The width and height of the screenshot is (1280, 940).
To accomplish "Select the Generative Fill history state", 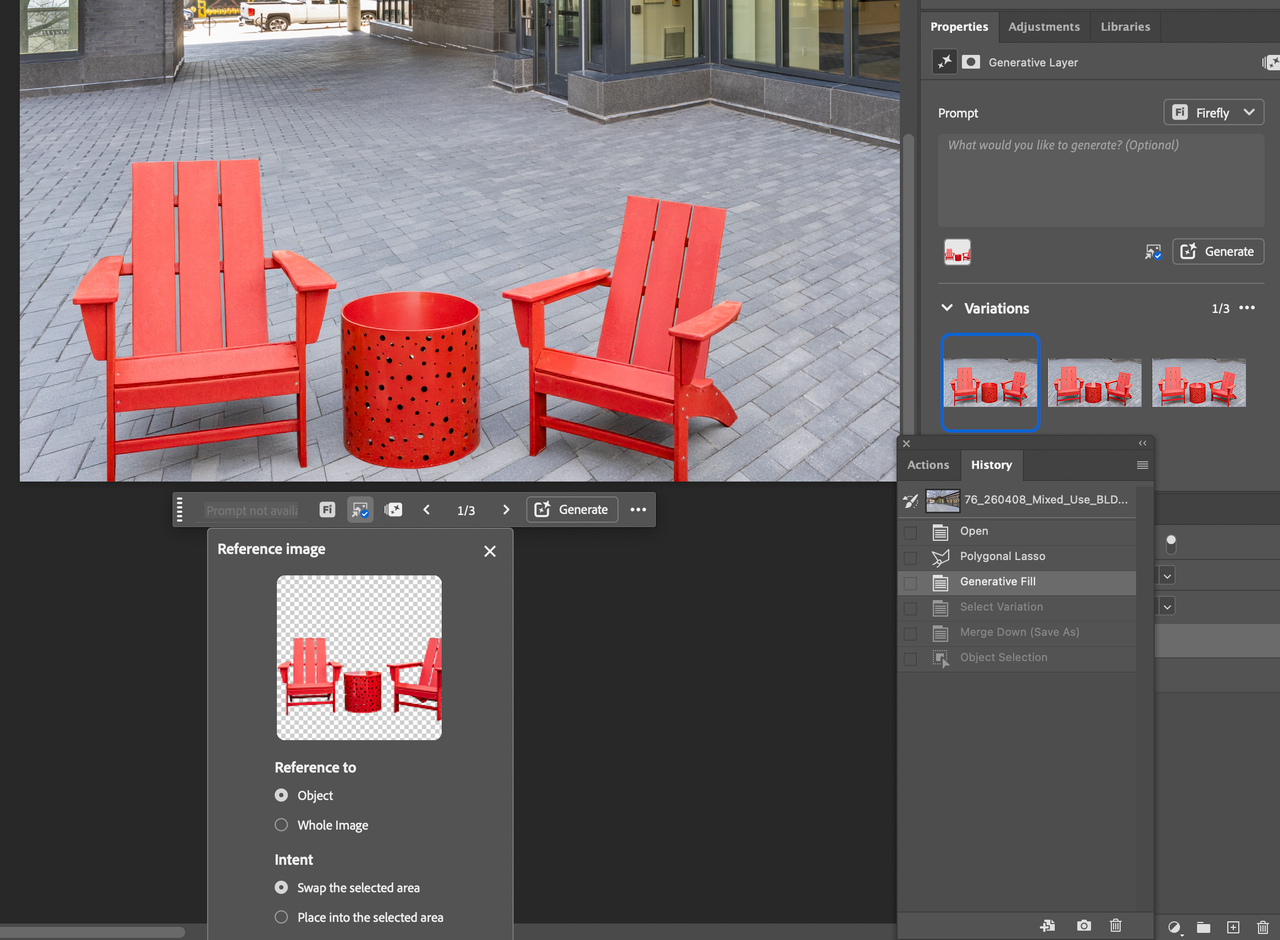I will tap(1017, 582).
